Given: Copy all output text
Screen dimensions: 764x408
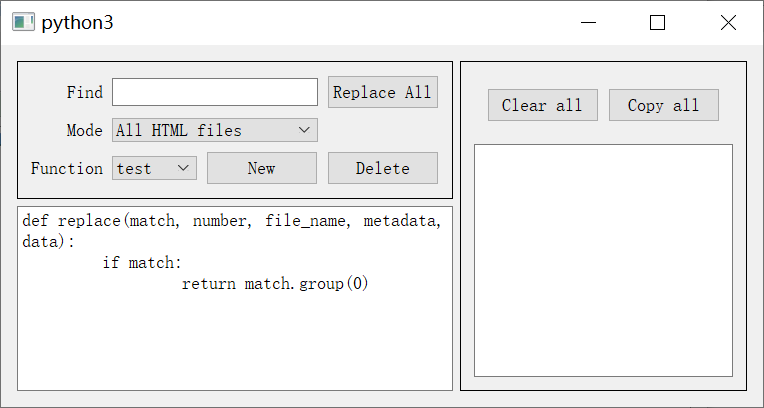Looking at the screenshot, I should (x=663, y=105).
